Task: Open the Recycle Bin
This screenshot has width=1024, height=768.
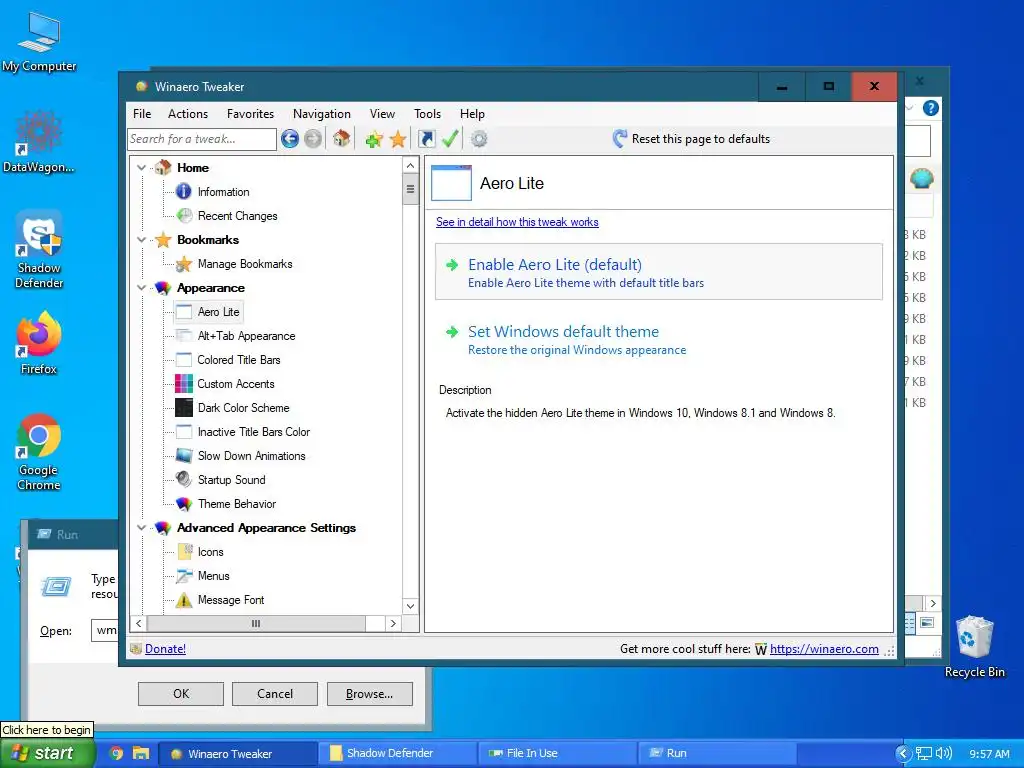Action: [974, 647]
